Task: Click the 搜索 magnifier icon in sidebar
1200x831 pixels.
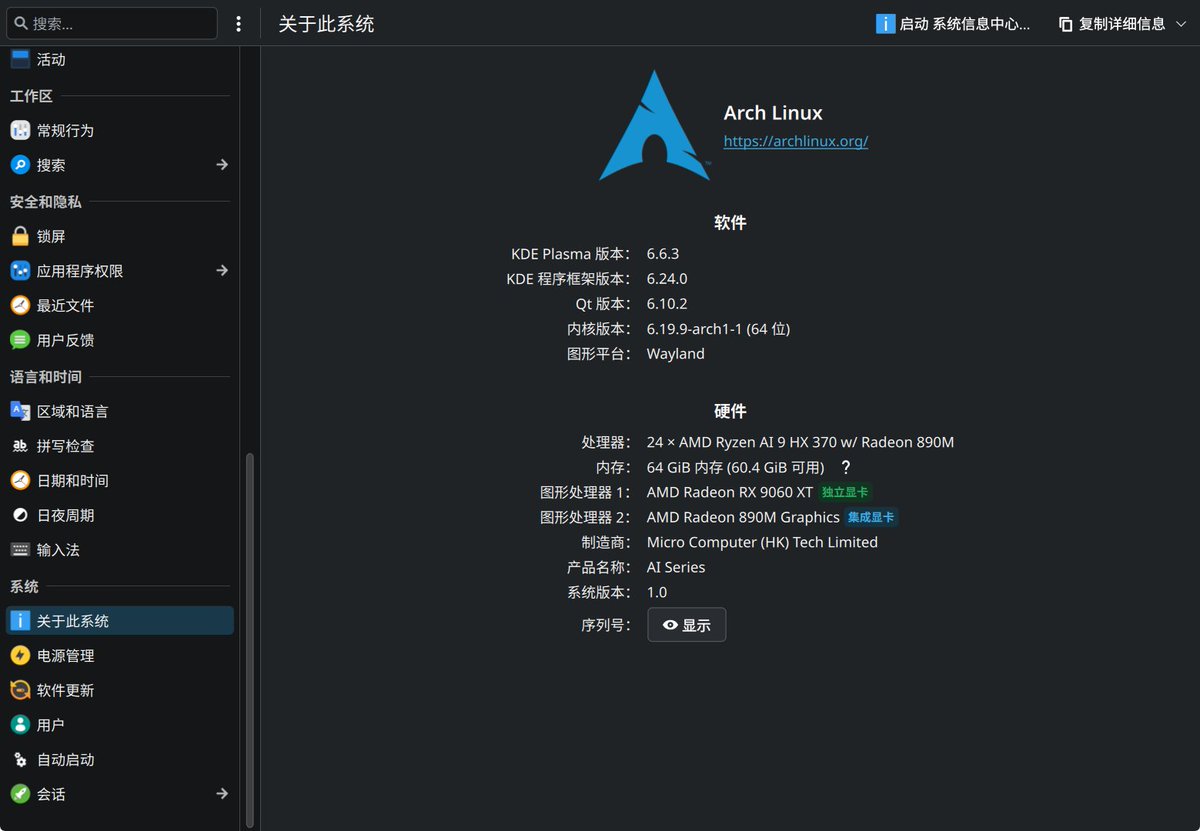Action: 20,165
